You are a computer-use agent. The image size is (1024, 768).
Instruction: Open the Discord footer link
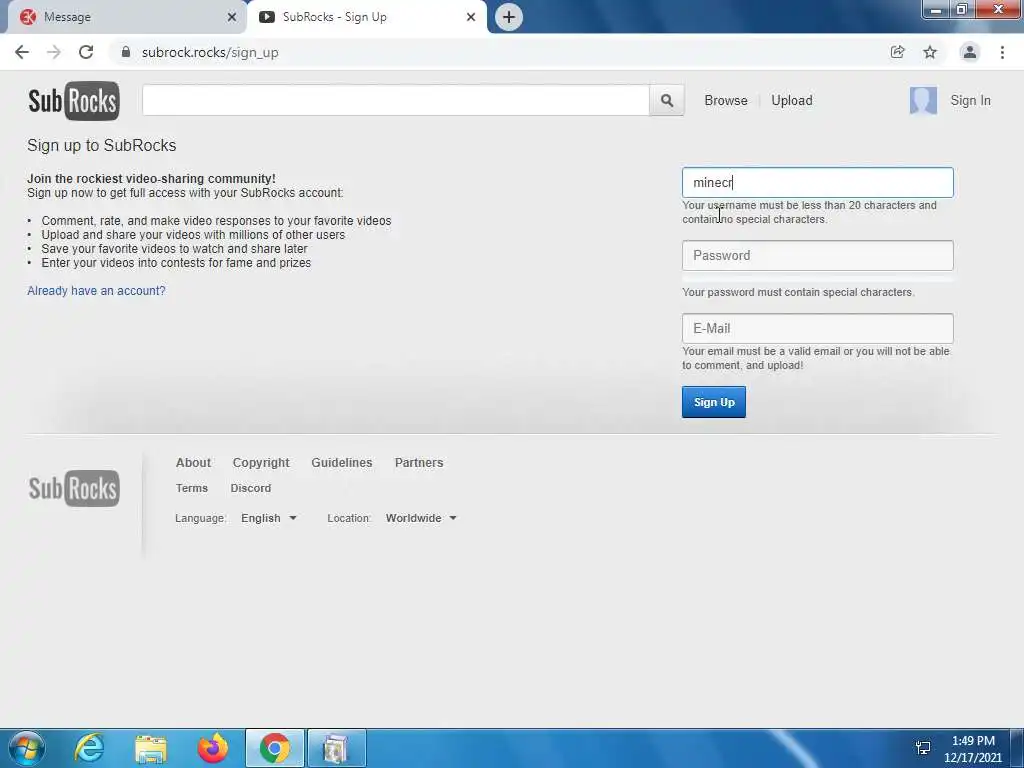point(251,488)
